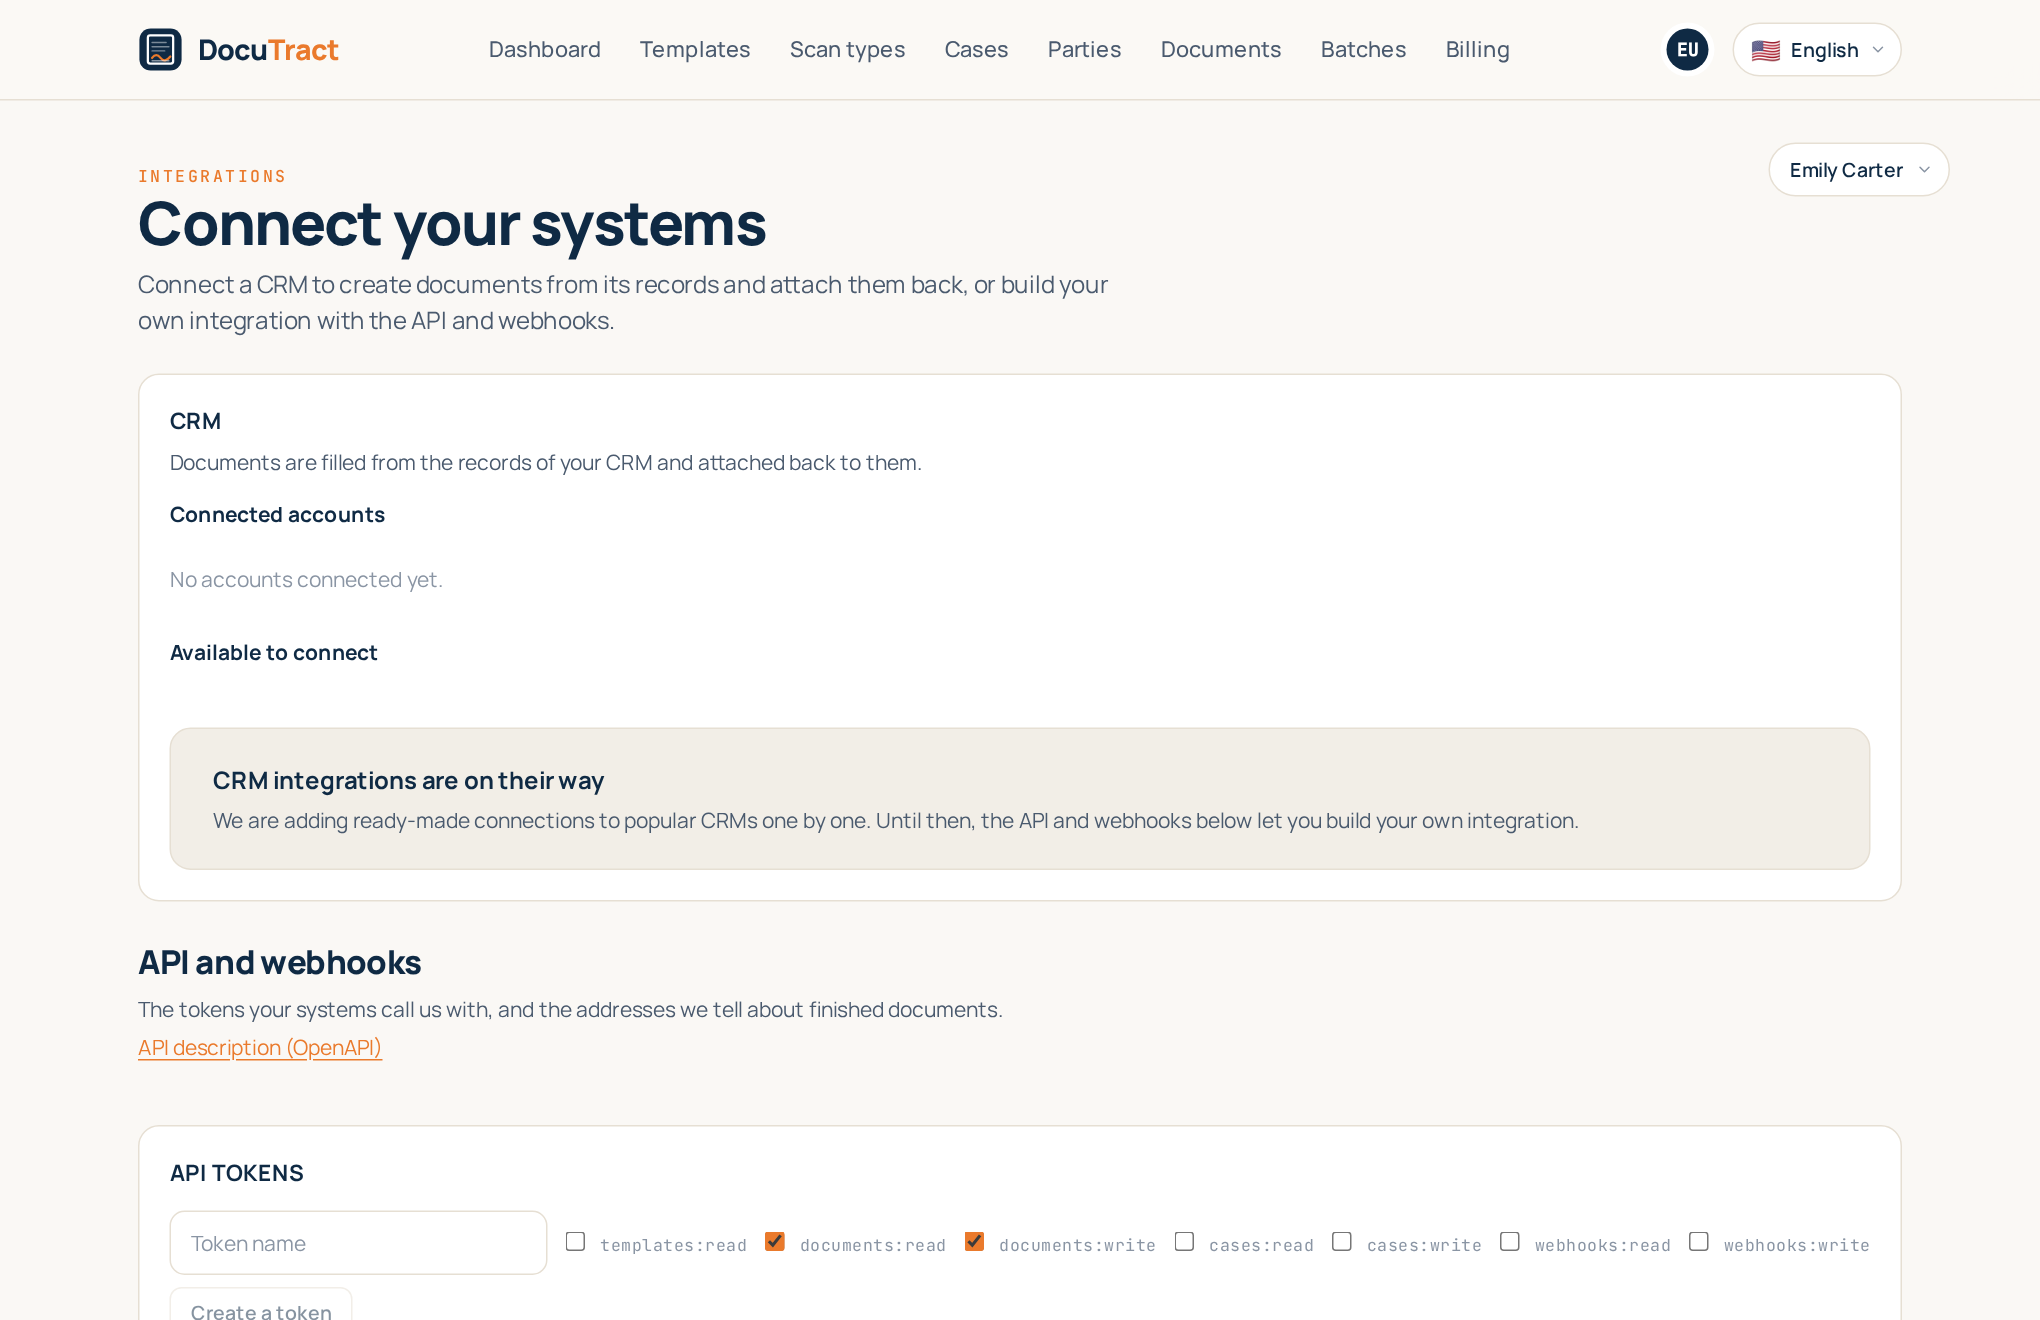
Task: Click the EU region badge
Action: click(1687, 50)
